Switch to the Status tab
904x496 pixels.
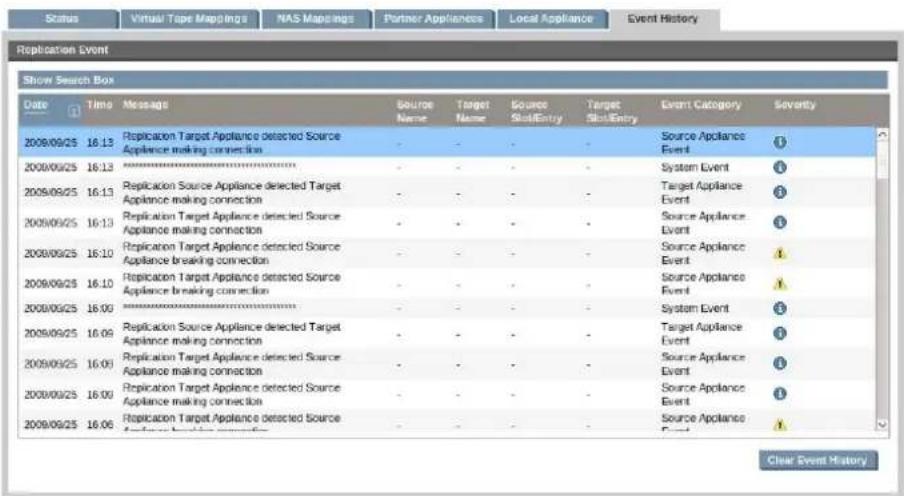point(62,19)
